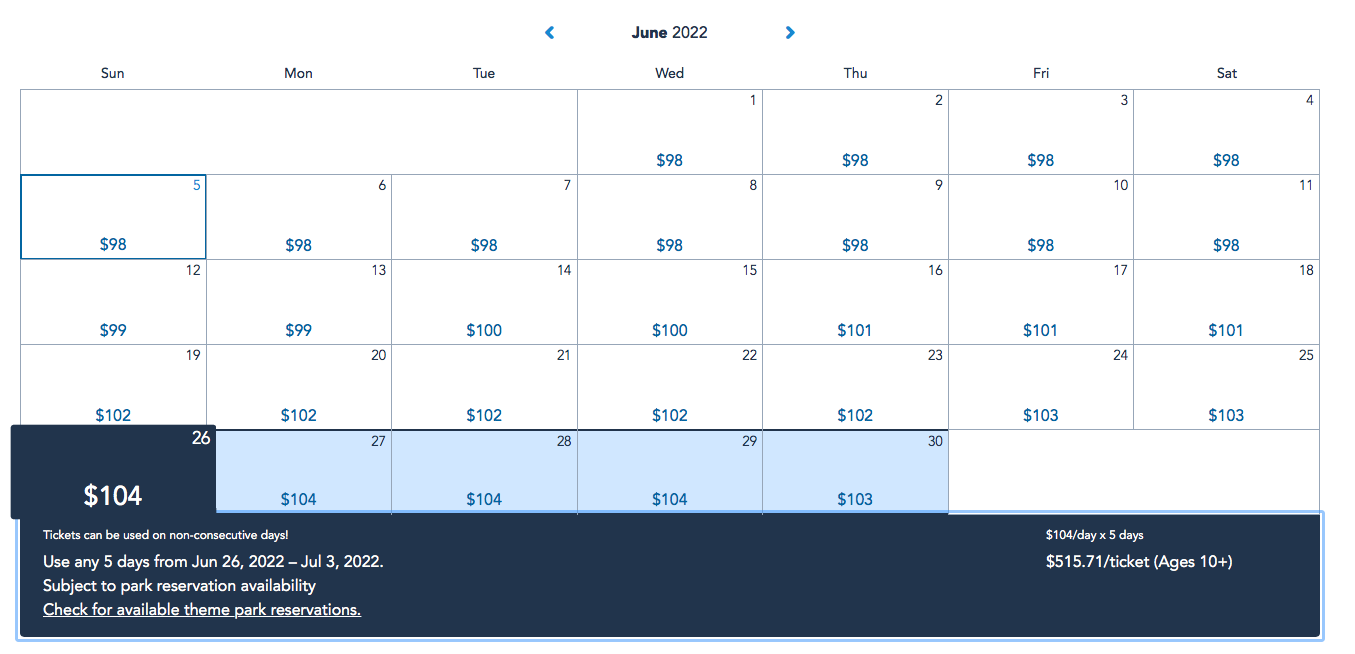This screenshot has height=654, width=1355.
Task: Click June 24 at $103
Action: click(1041, 387)
